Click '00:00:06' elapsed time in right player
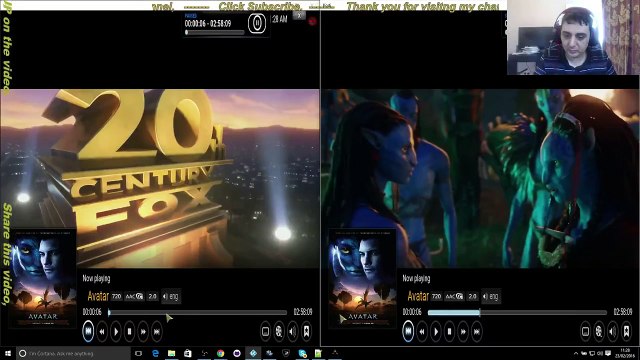Image resolution: width=640 pixels, height=360 pixels. [x=412, y=312]
